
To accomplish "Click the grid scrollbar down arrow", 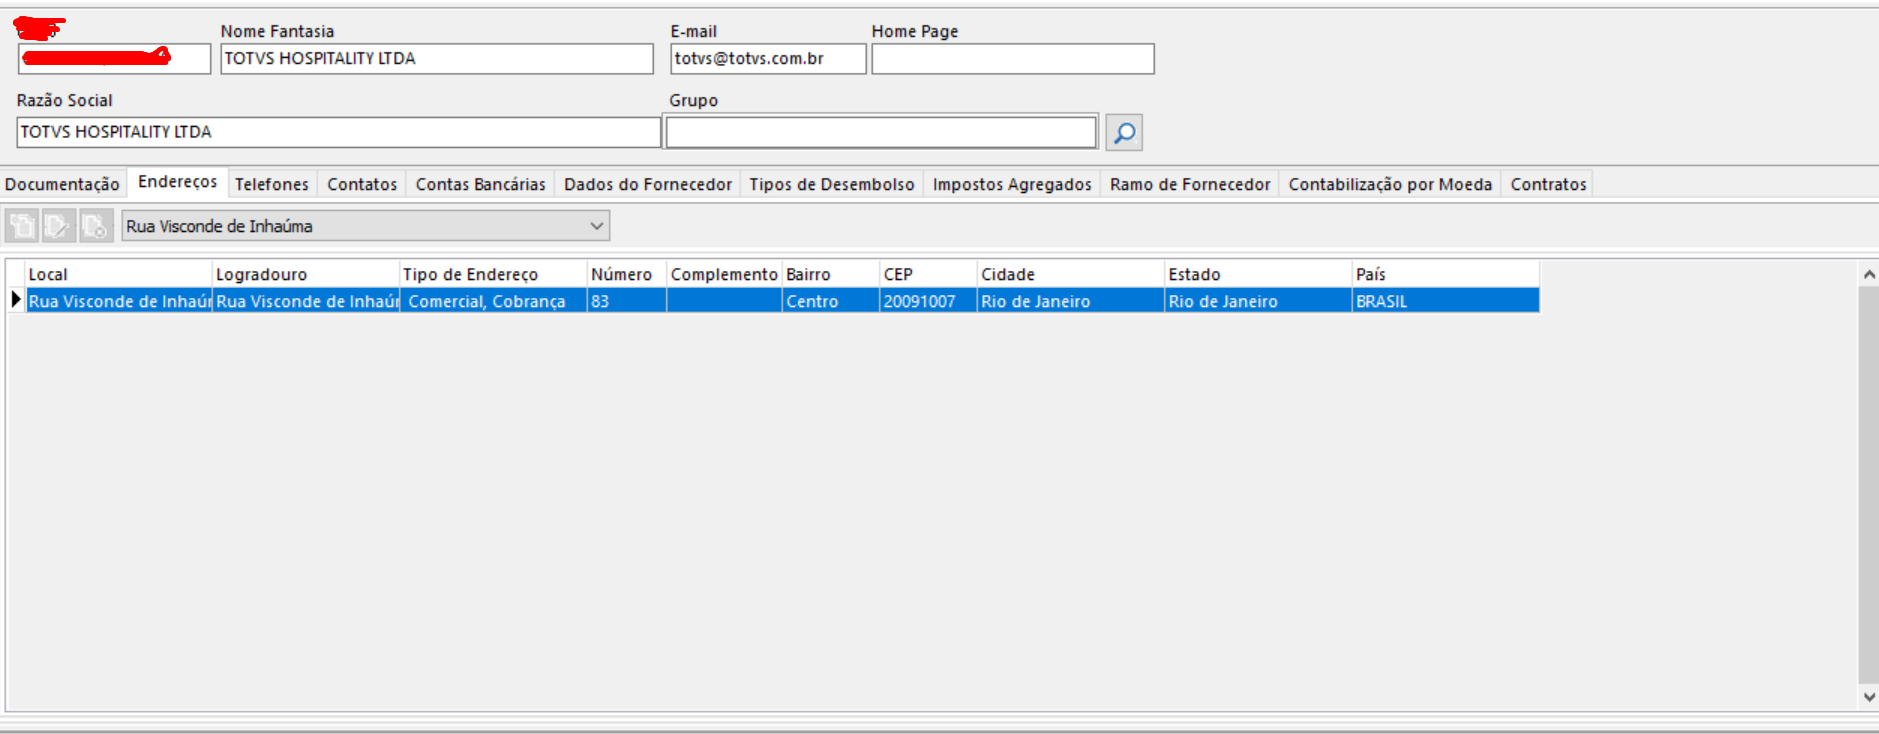I will [1868, 698].
